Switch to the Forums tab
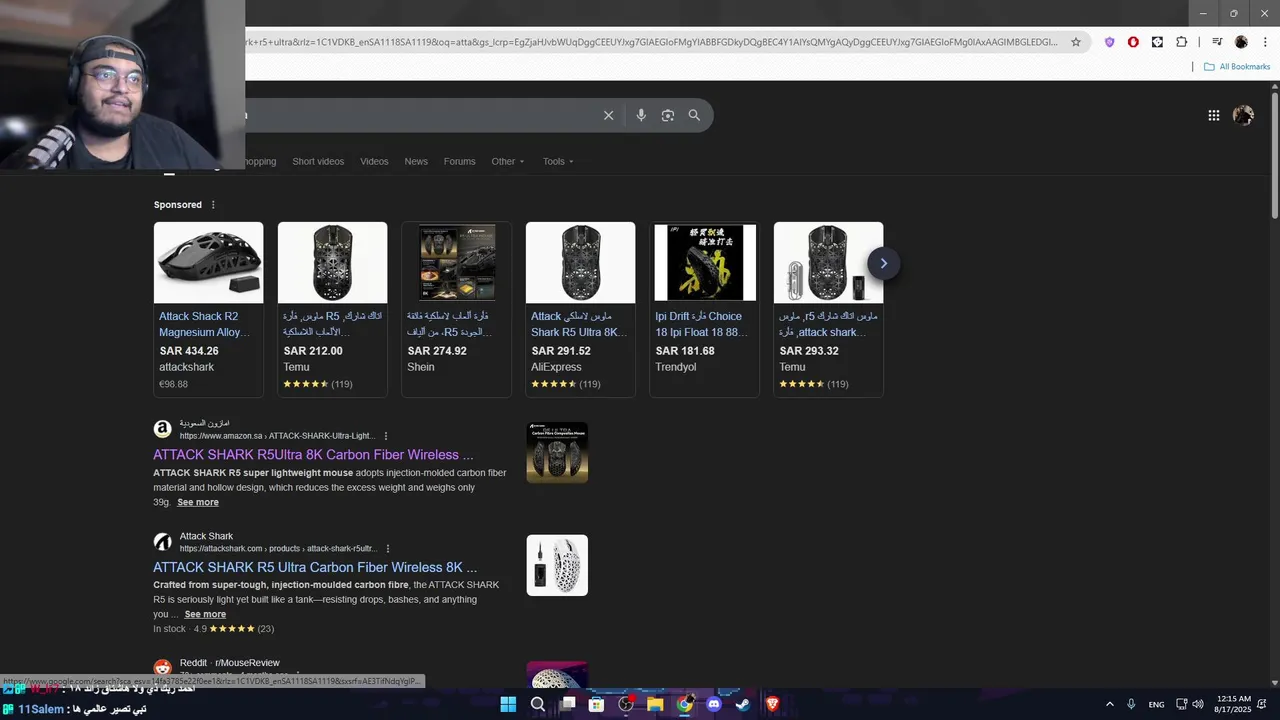Image resolution: width=1280 pixels, height=720 pixels. [460, 161]
